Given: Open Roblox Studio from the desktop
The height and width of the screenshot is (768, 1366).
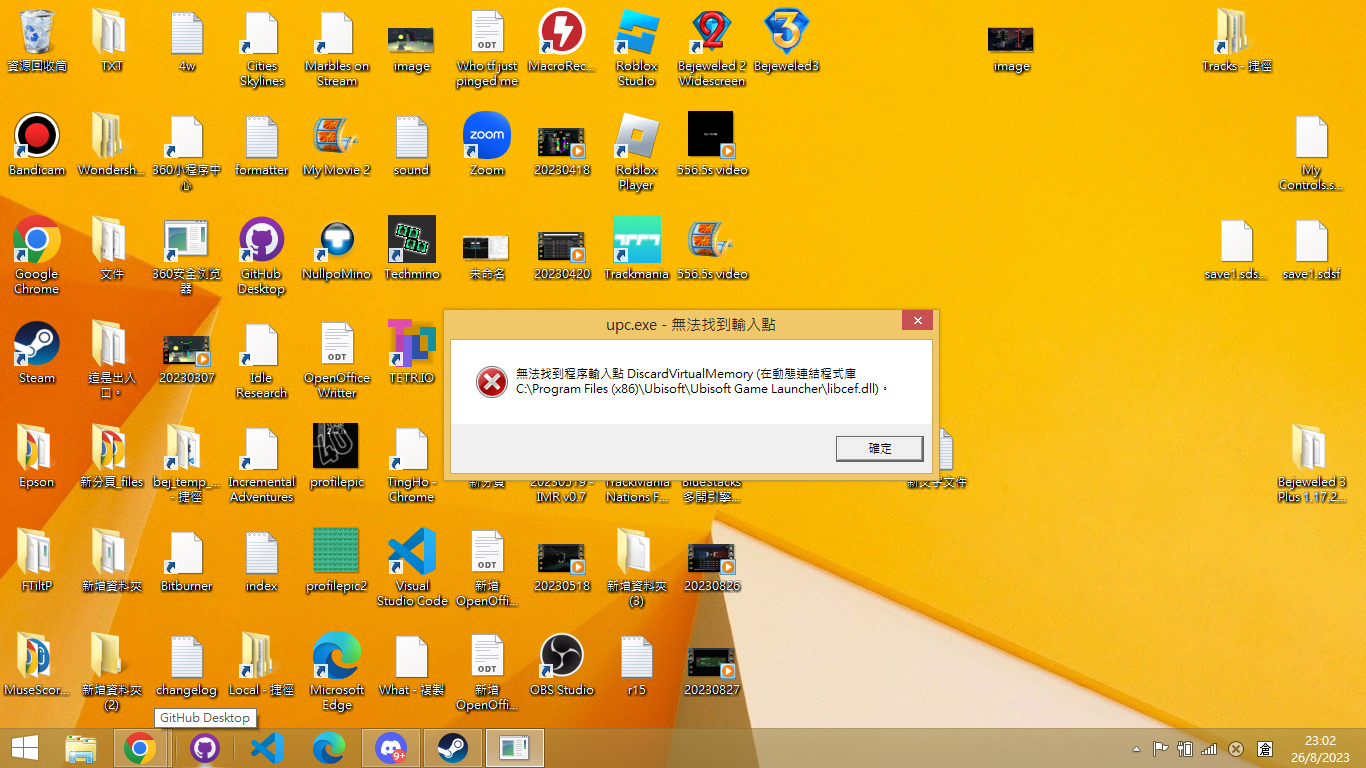Looking at the screenshot, I should pyautogui.click(x=636, y=32).
